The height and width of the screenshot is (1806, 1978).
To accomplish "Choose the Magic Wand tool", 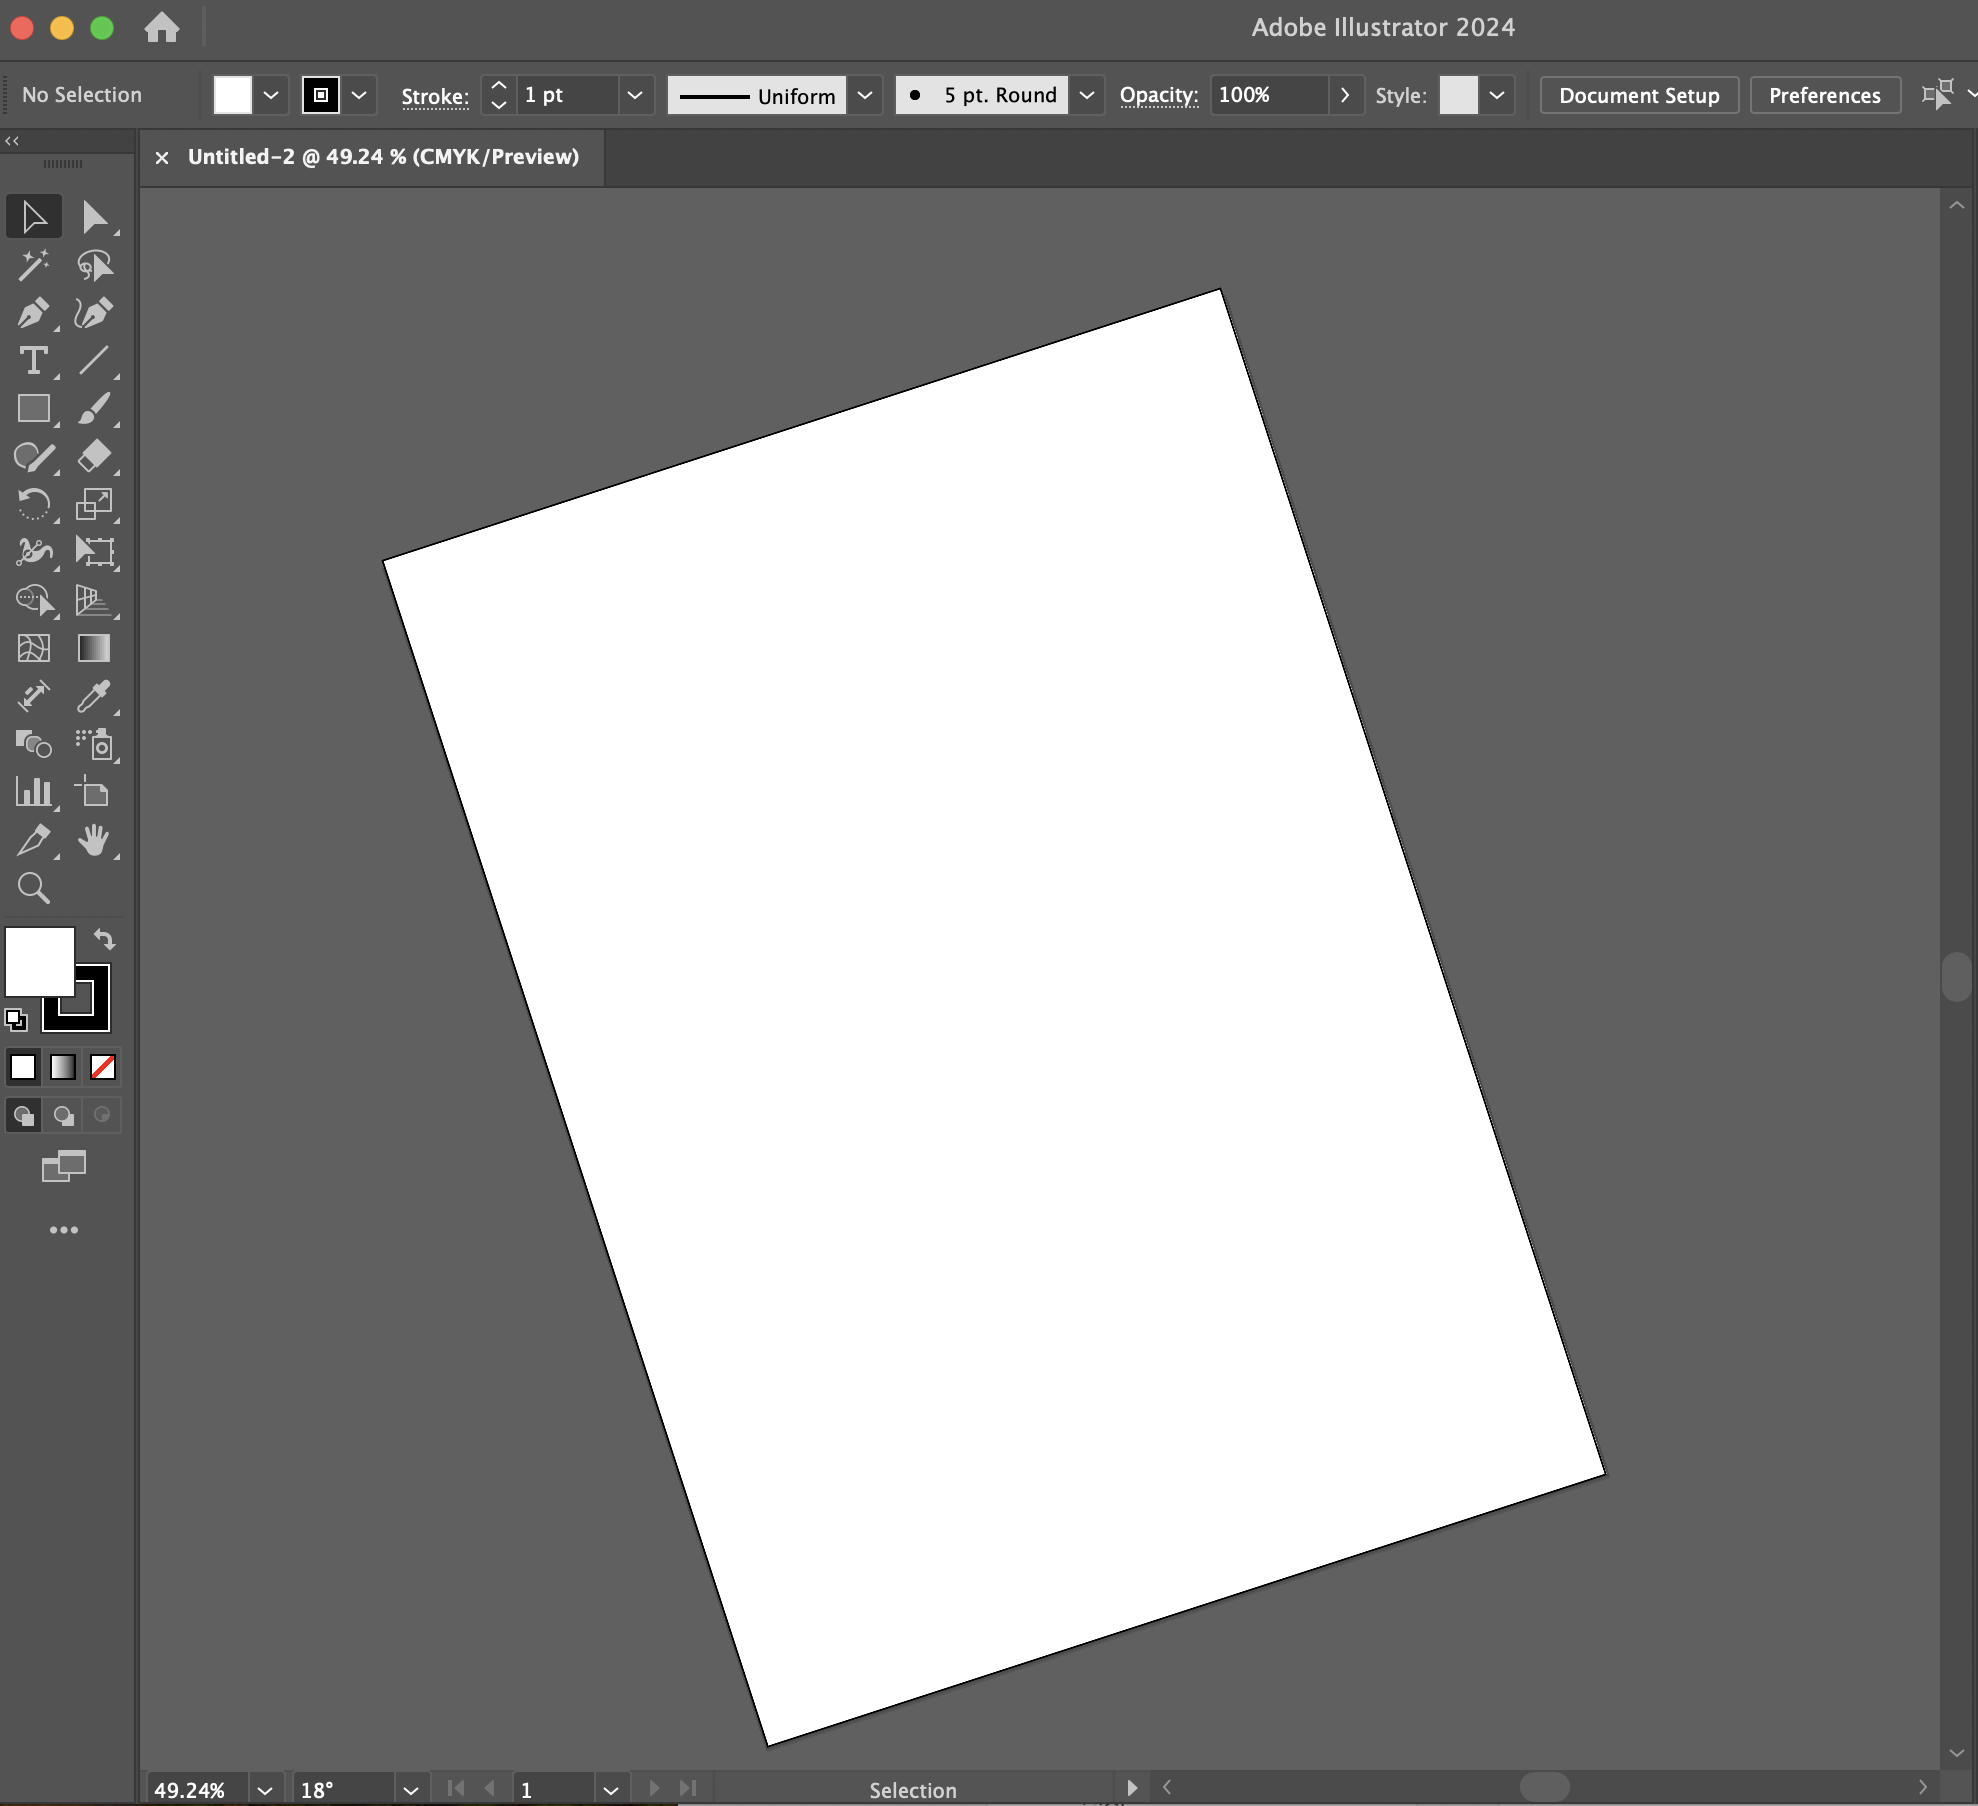I will coord(33,265).
